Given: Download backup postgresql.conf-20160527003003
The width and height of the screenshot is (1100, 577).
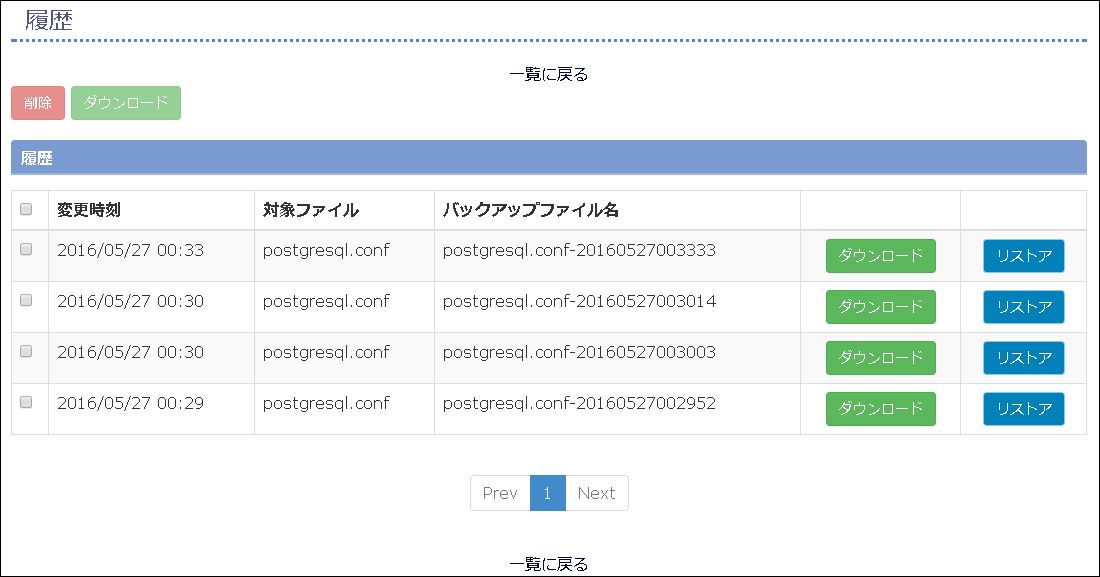Looking at the screenshot, I should tap(880, 358).
